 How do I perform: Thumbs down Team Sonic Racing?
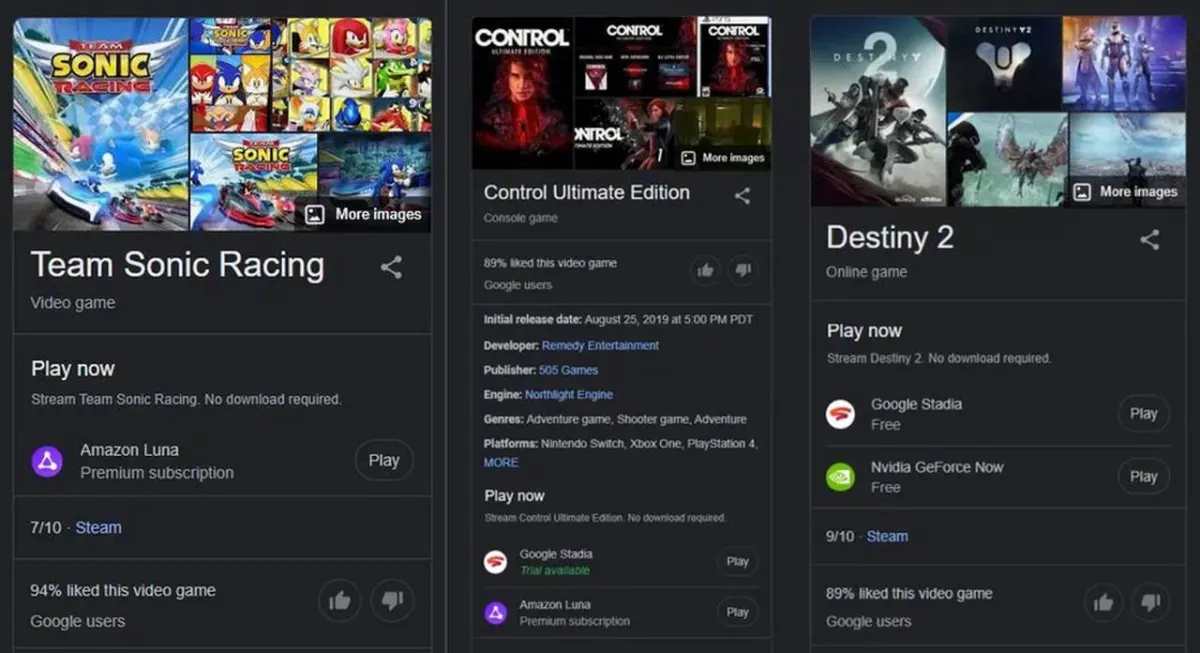coord(392,601)
